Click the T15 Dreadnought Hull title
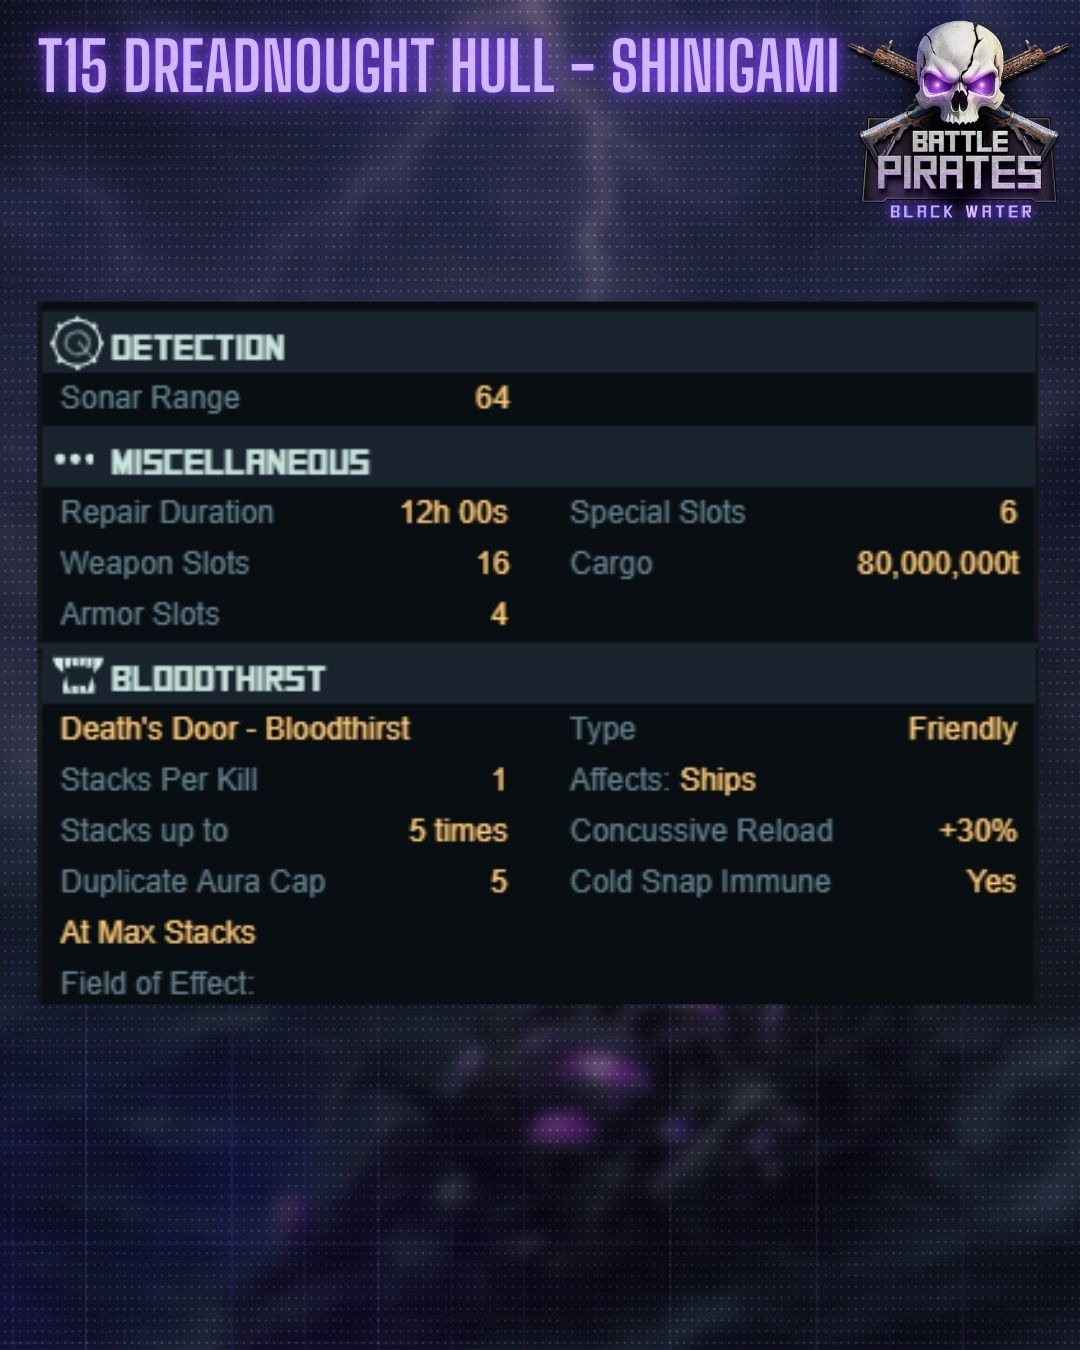Image resolution: width=1080 pixels, height=1350 pixels. pos(438,67)
